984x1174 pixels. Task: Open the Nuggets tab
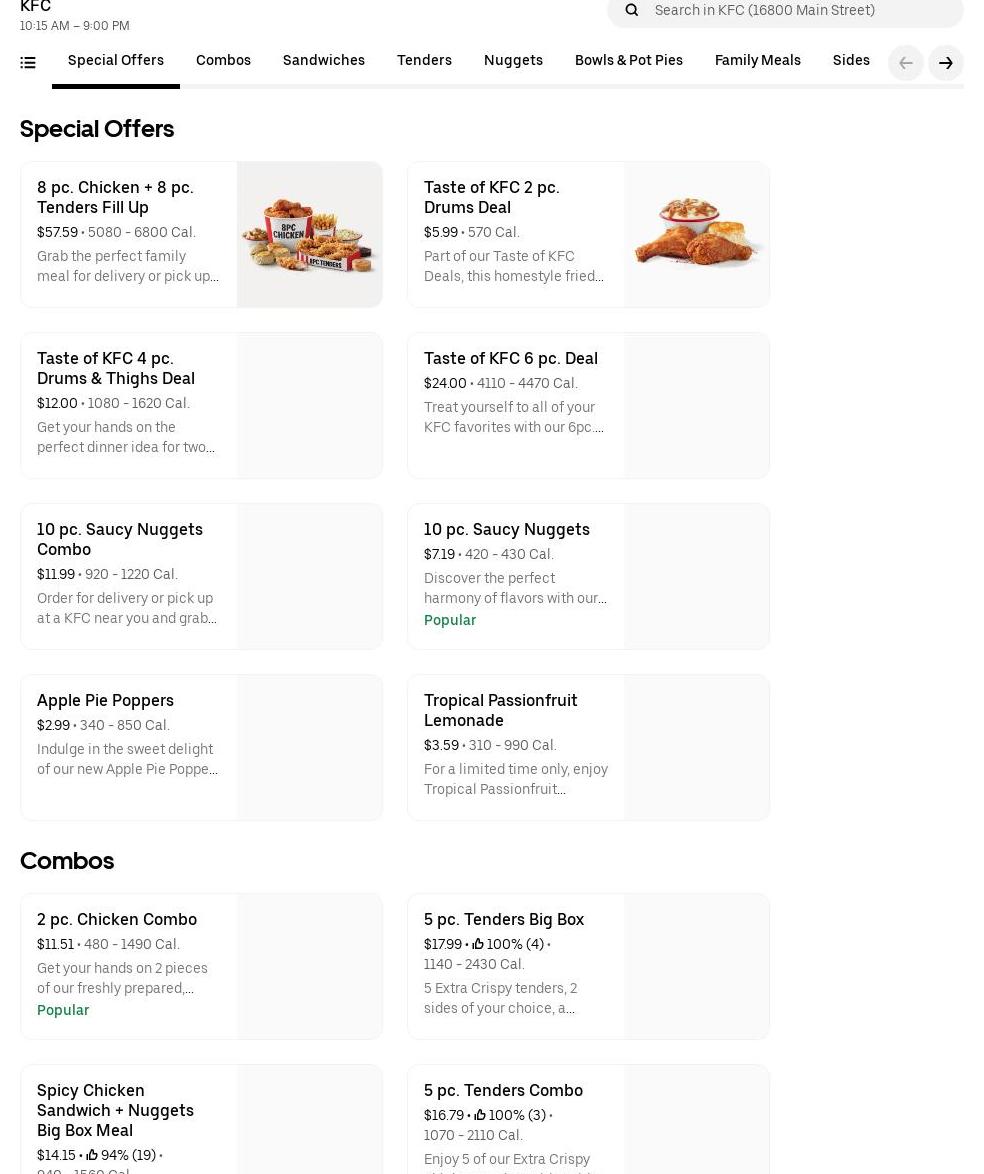(513, 60)
